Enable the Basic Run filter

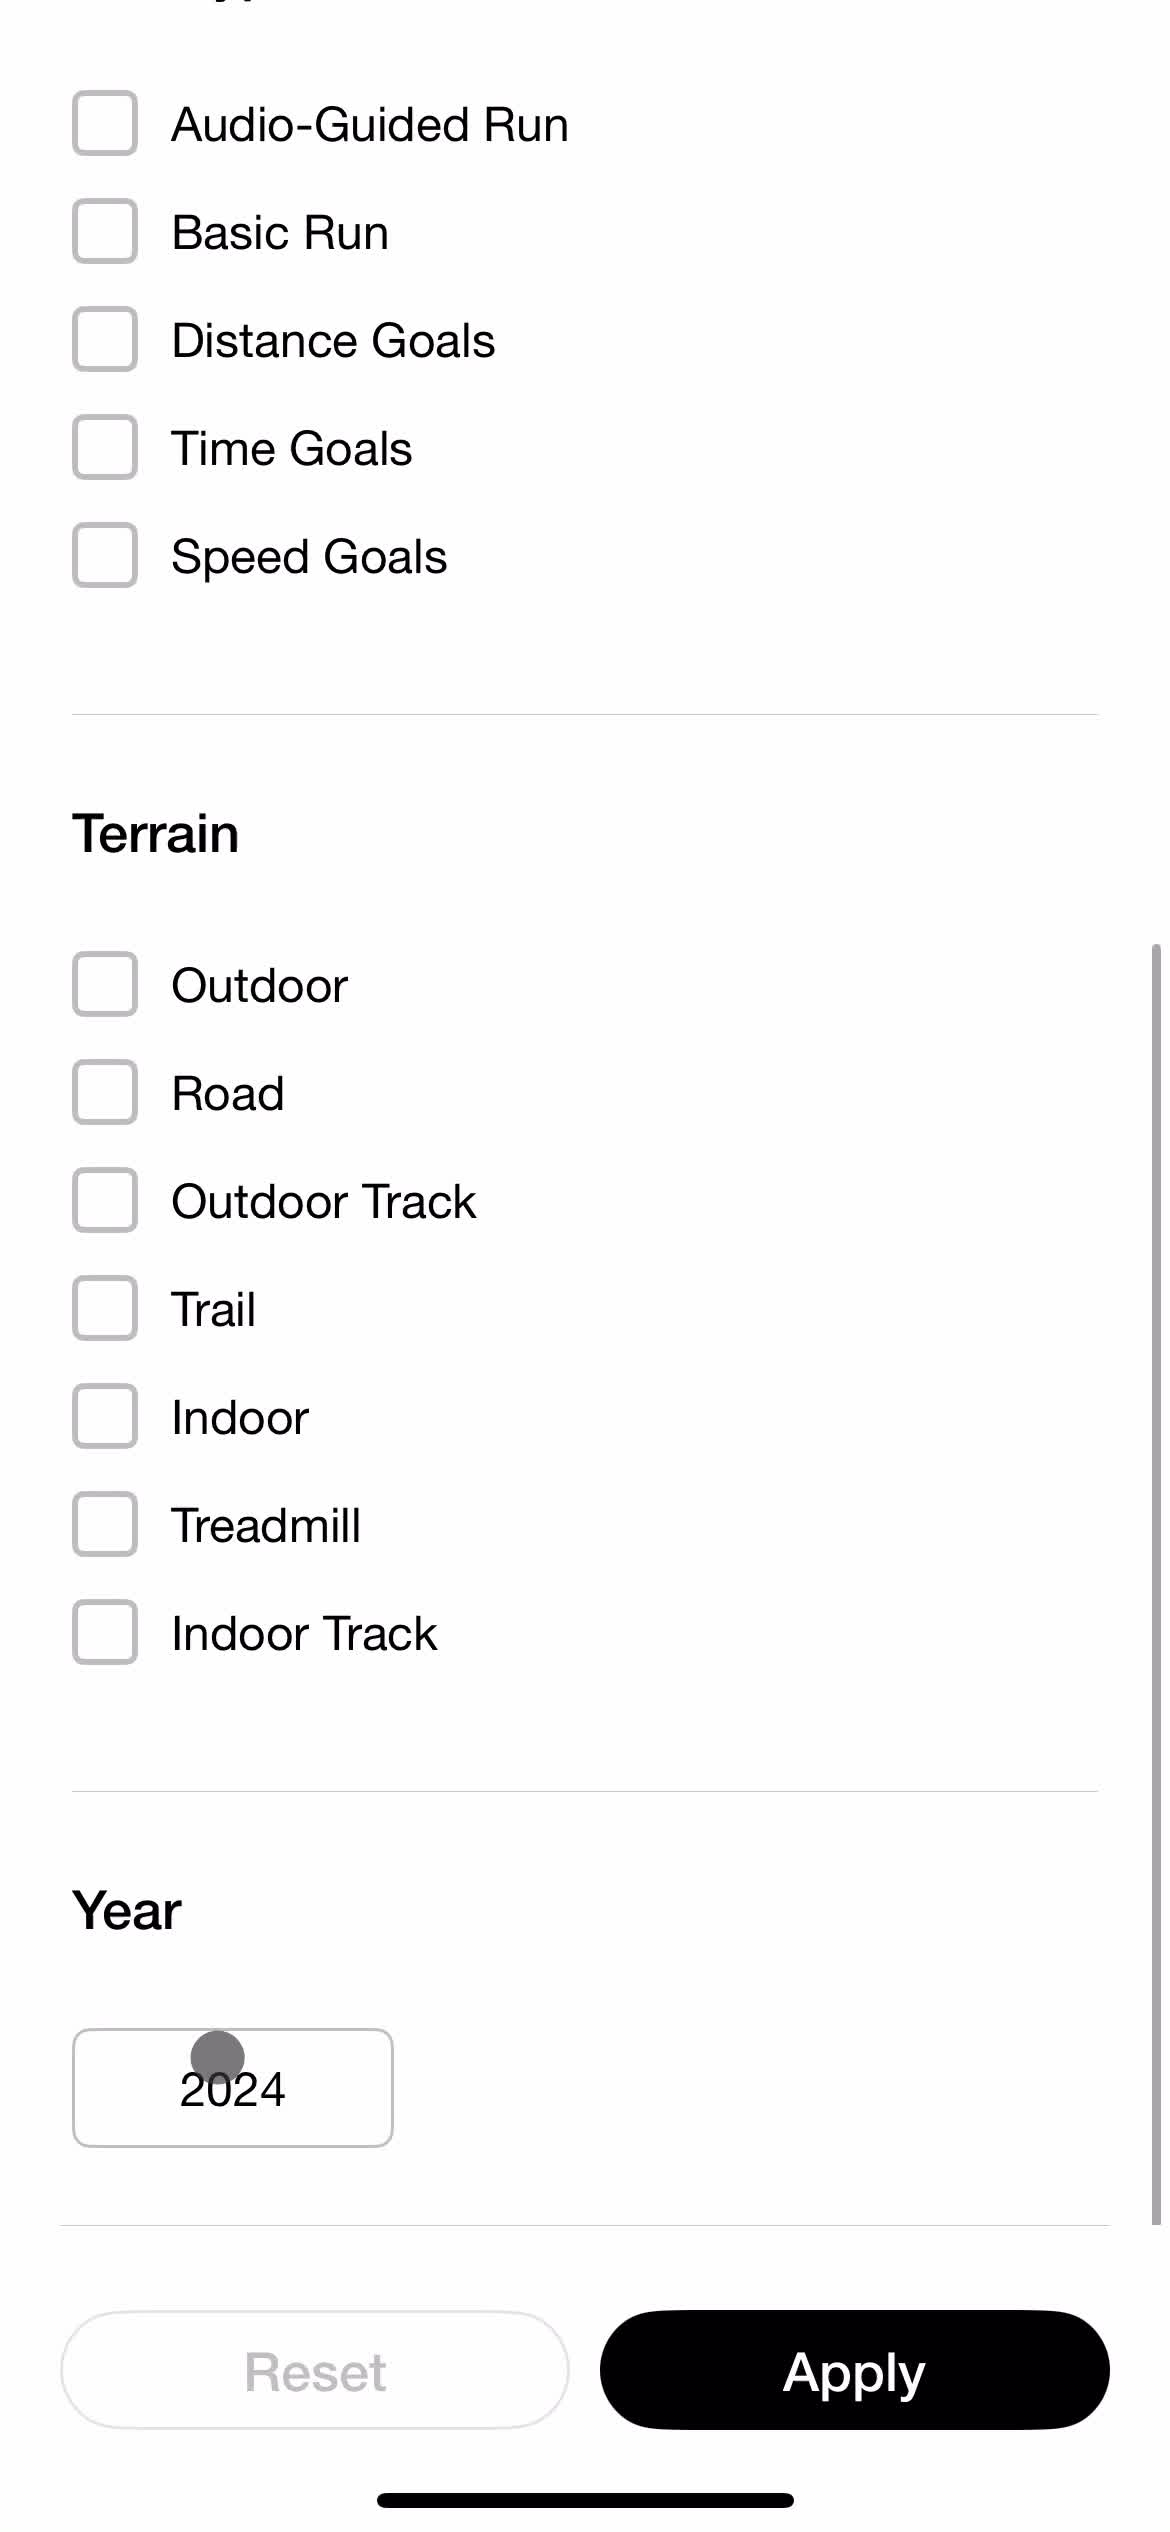[x=104, y=232]
